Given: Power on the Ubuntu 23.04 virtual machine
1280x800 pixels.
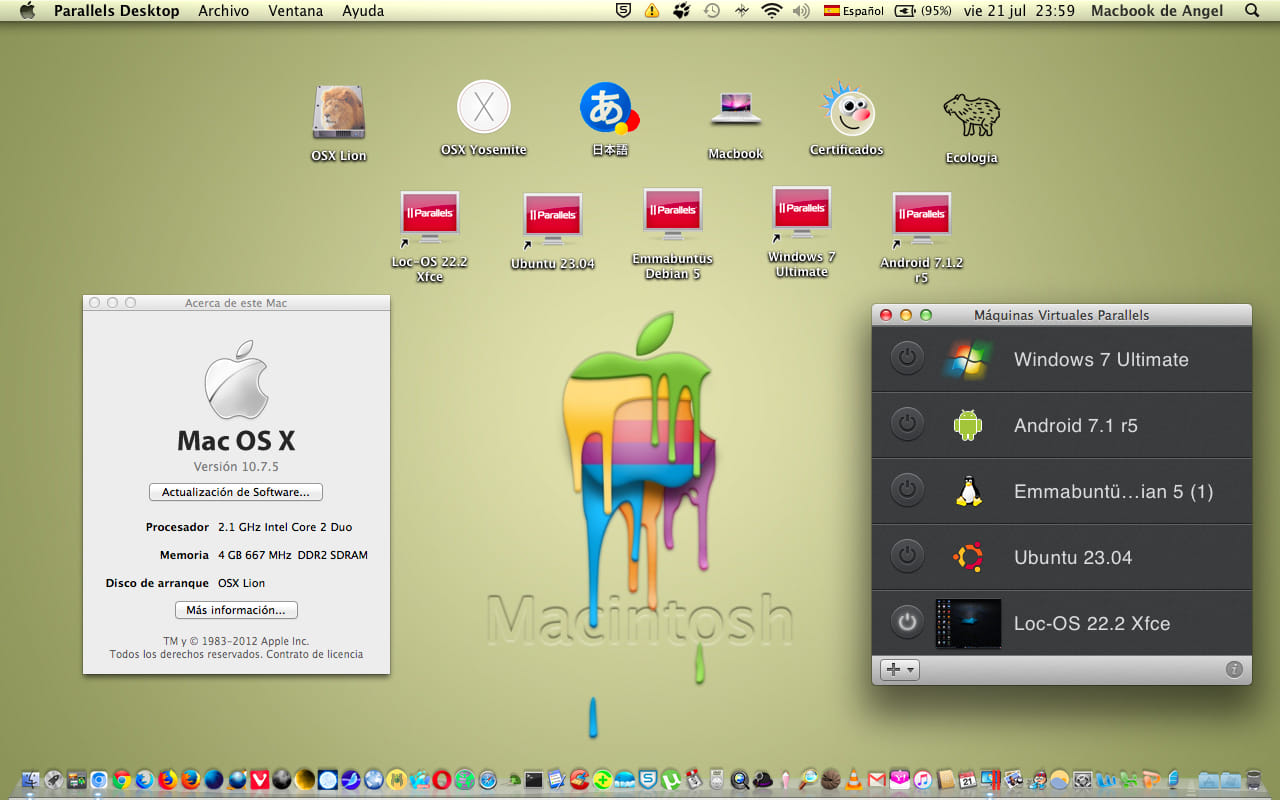Looking at the screenshot, I should click(x=907, y=557).
